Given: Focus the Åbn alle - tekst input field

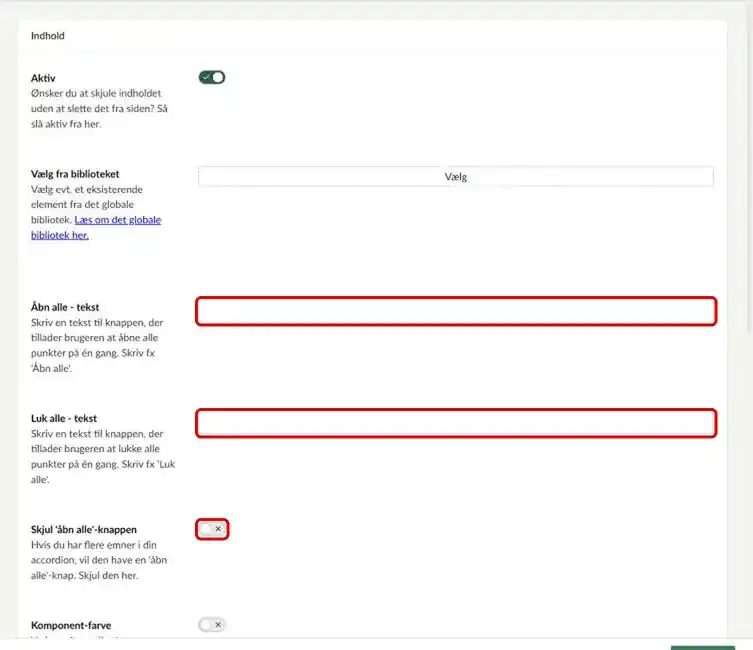Looking at the screenshot, I should (456, 311).
